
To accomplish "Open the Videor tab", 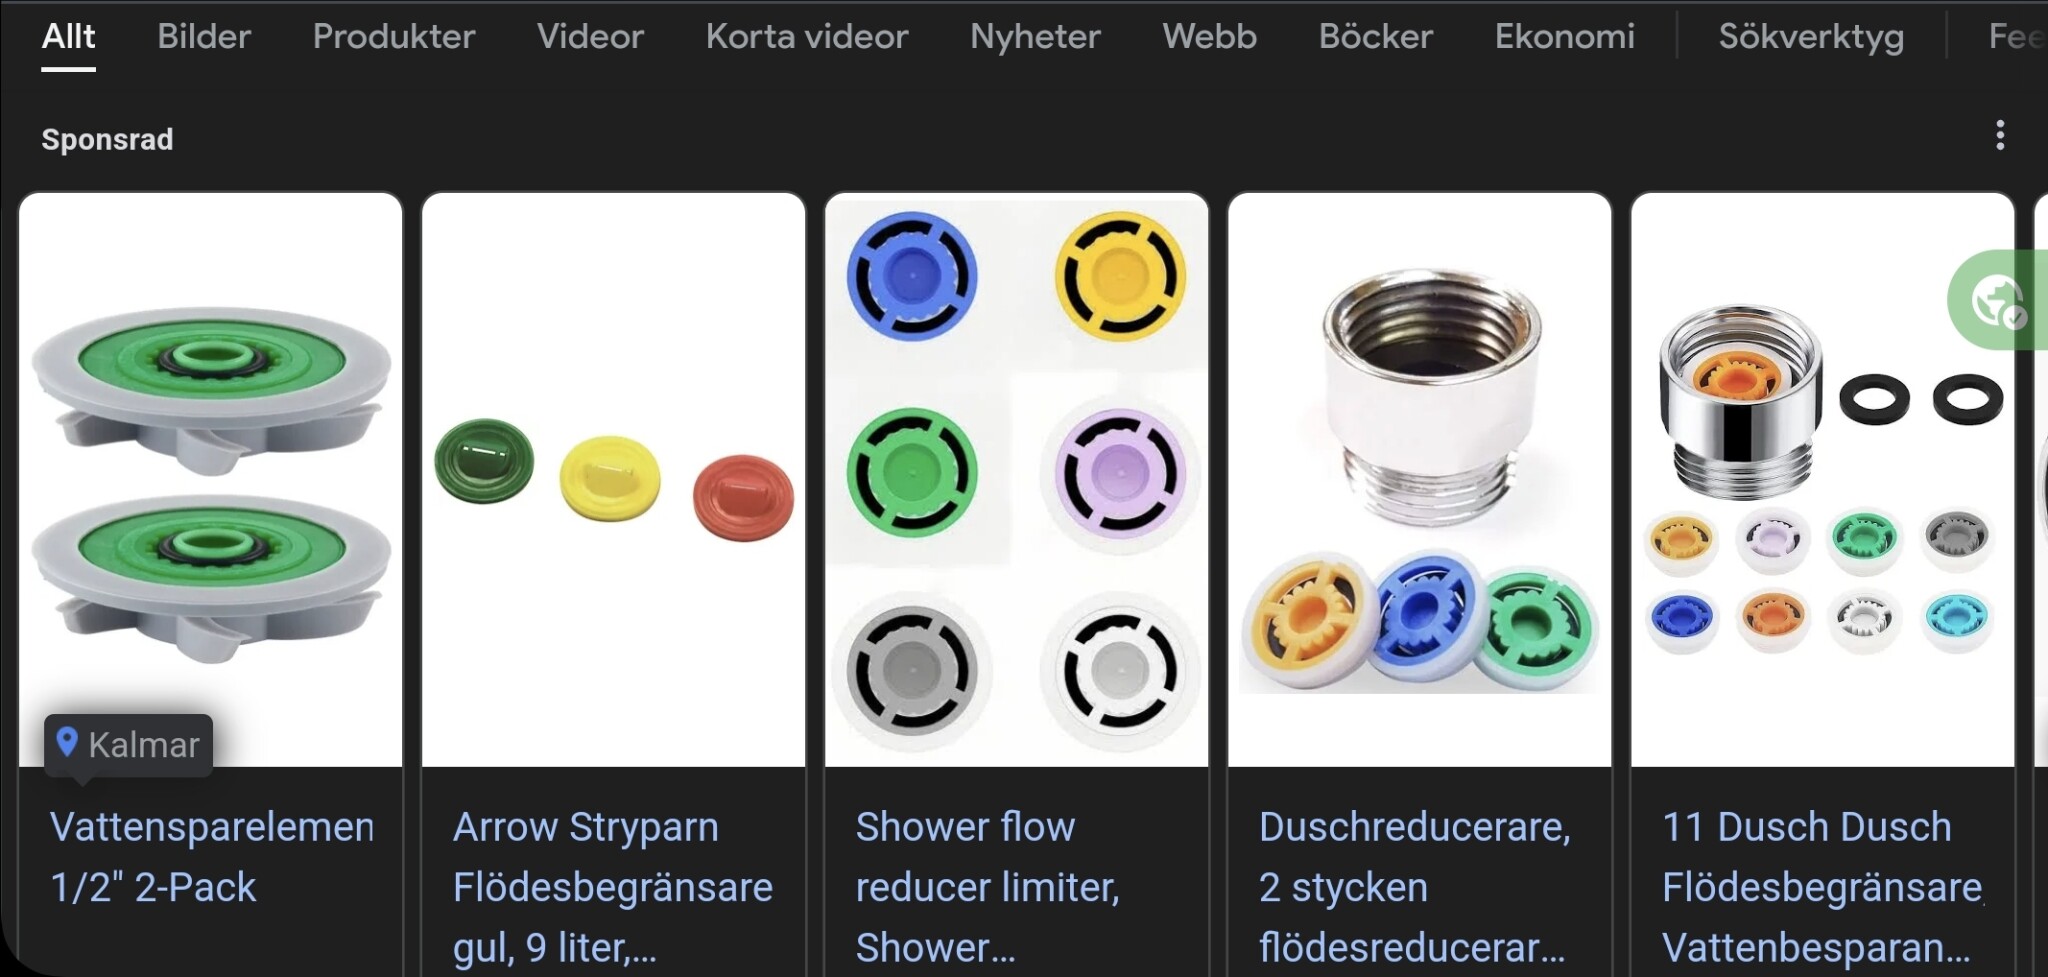I will (590, 36).
